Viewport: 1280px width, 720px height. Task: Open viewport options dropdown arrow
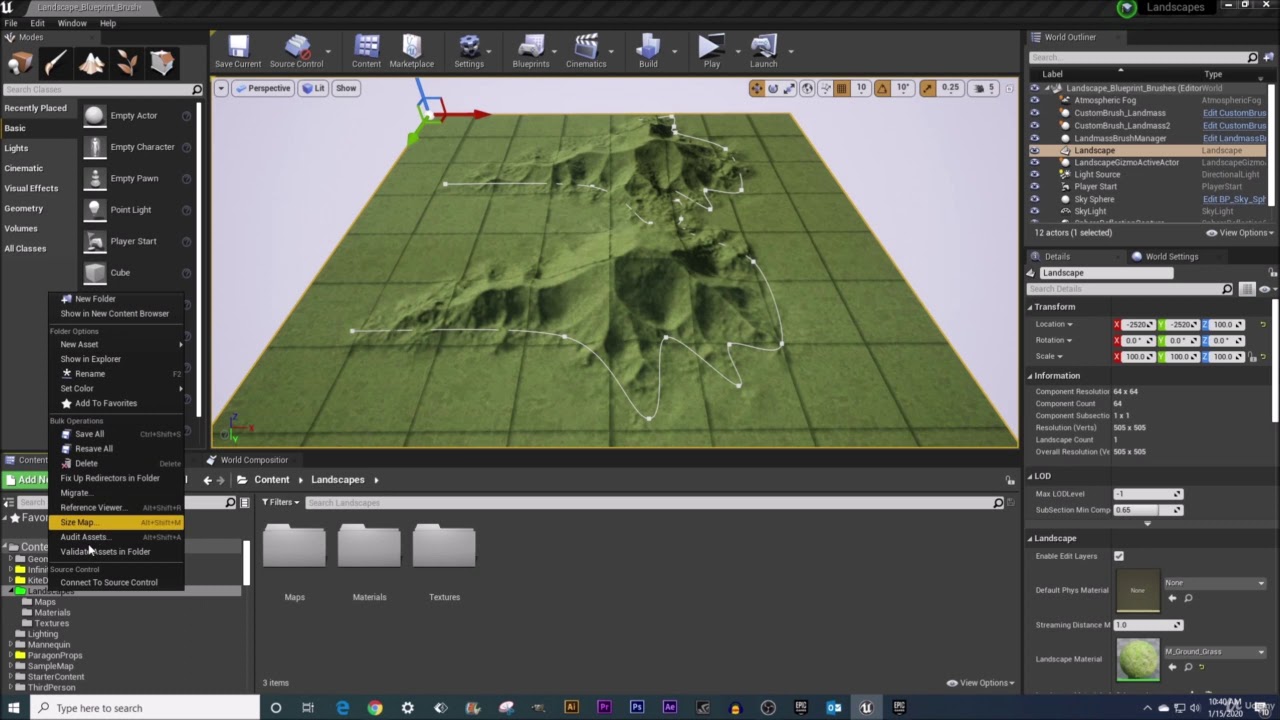[x=221, y=88]
